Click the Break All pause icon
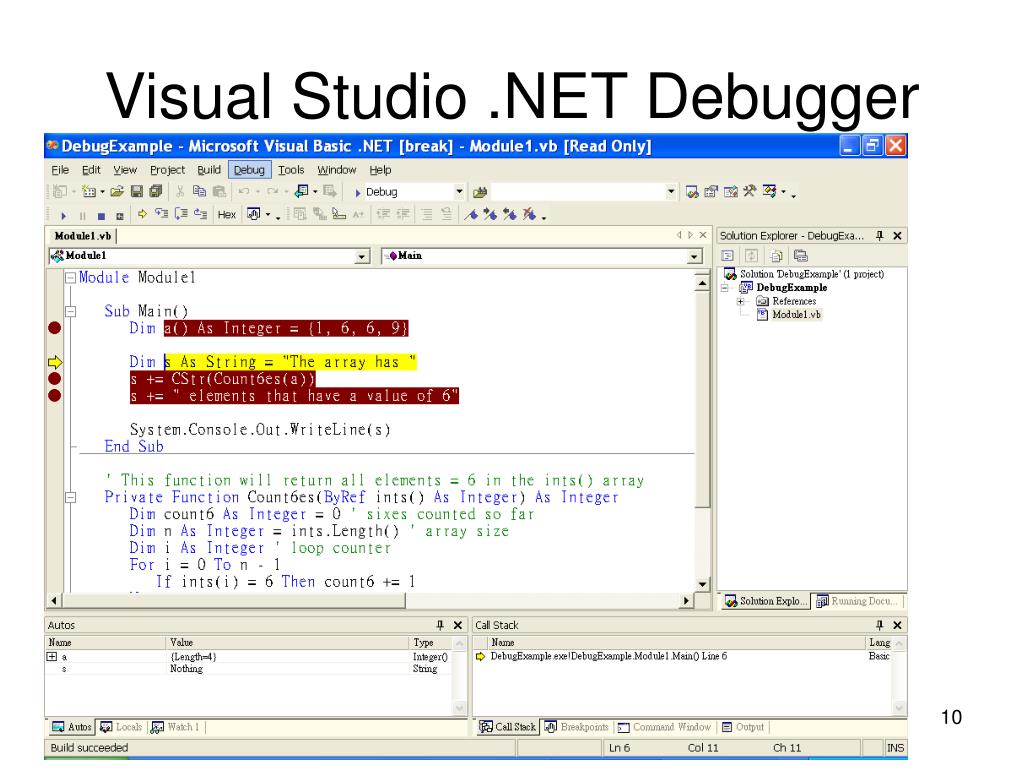The image size is (1024, 768). point(82,216)
